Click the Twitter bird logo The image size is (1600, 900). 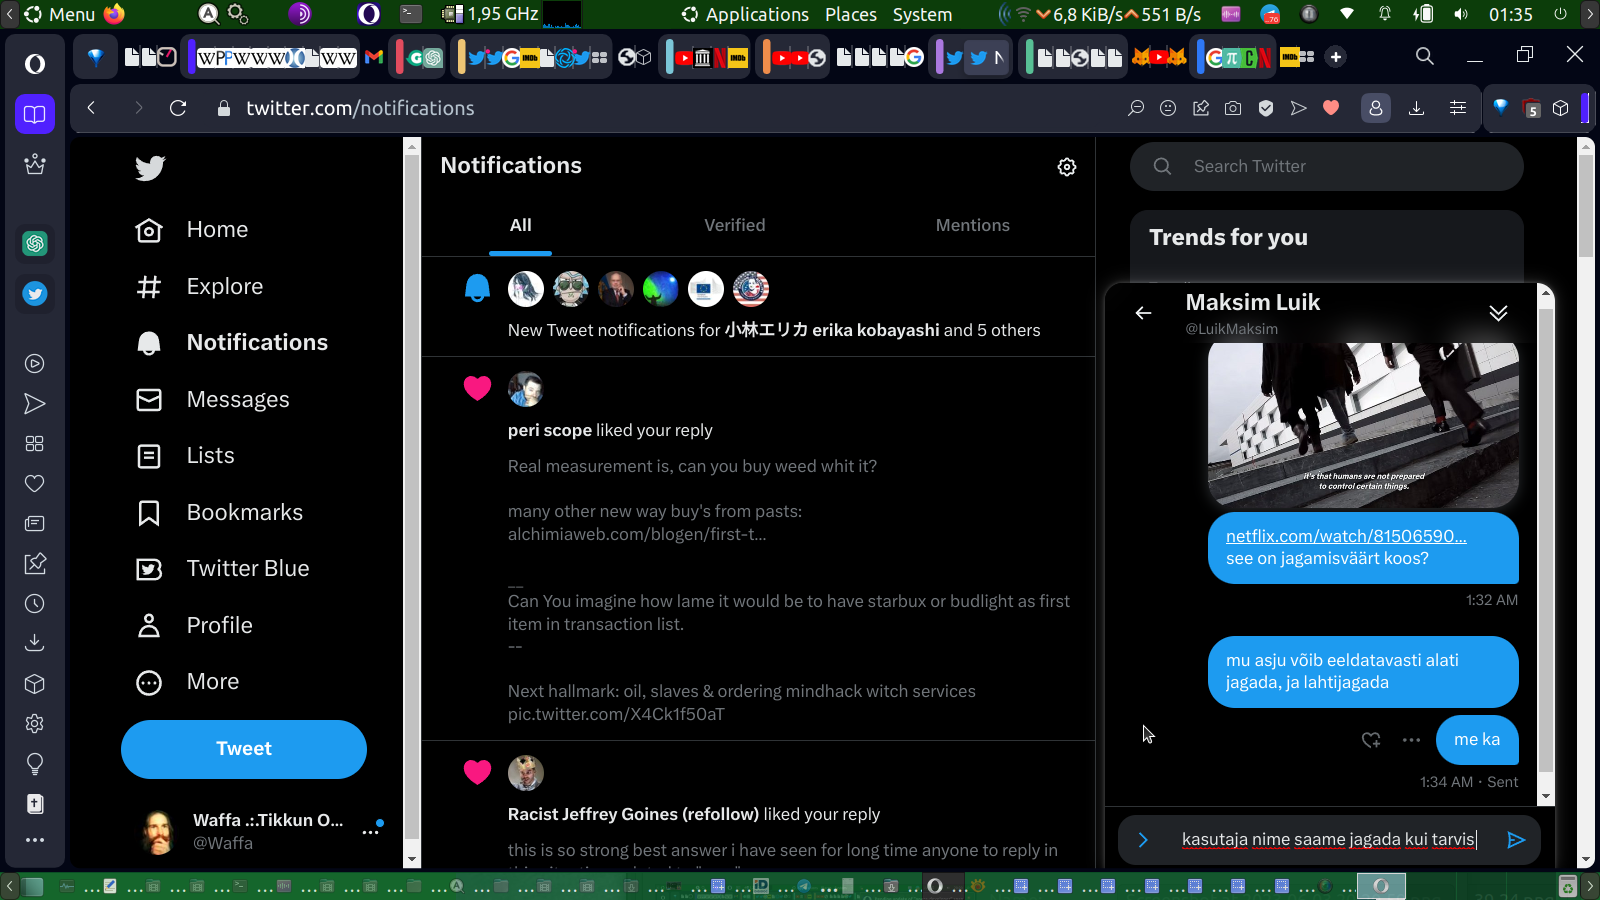click(x=150, y=168)
